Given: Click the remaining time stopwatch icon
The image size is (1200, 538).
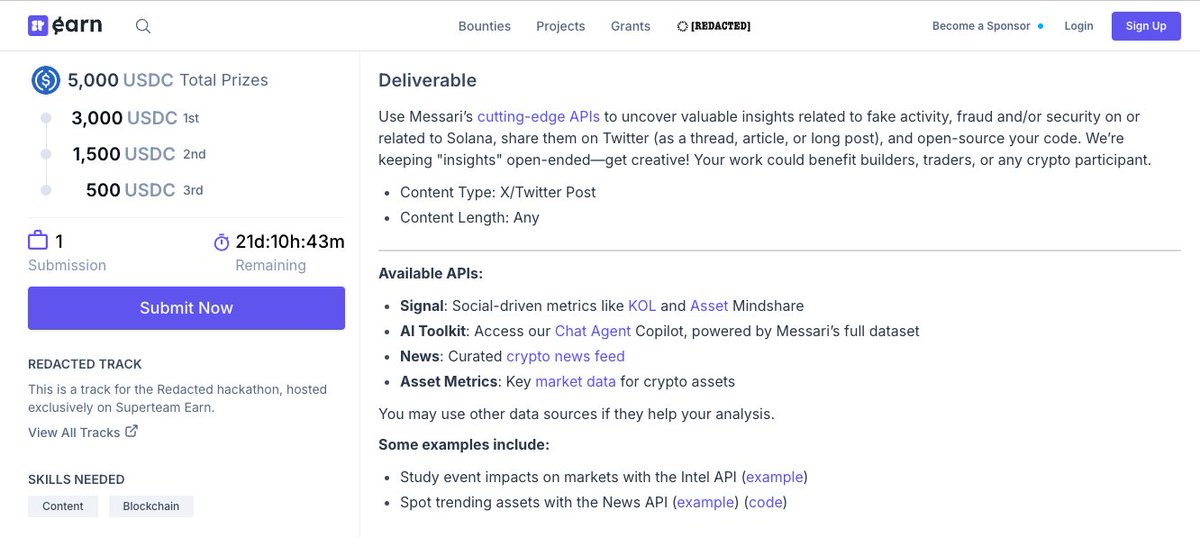Looking at the screenshot, I should [221, 242].
